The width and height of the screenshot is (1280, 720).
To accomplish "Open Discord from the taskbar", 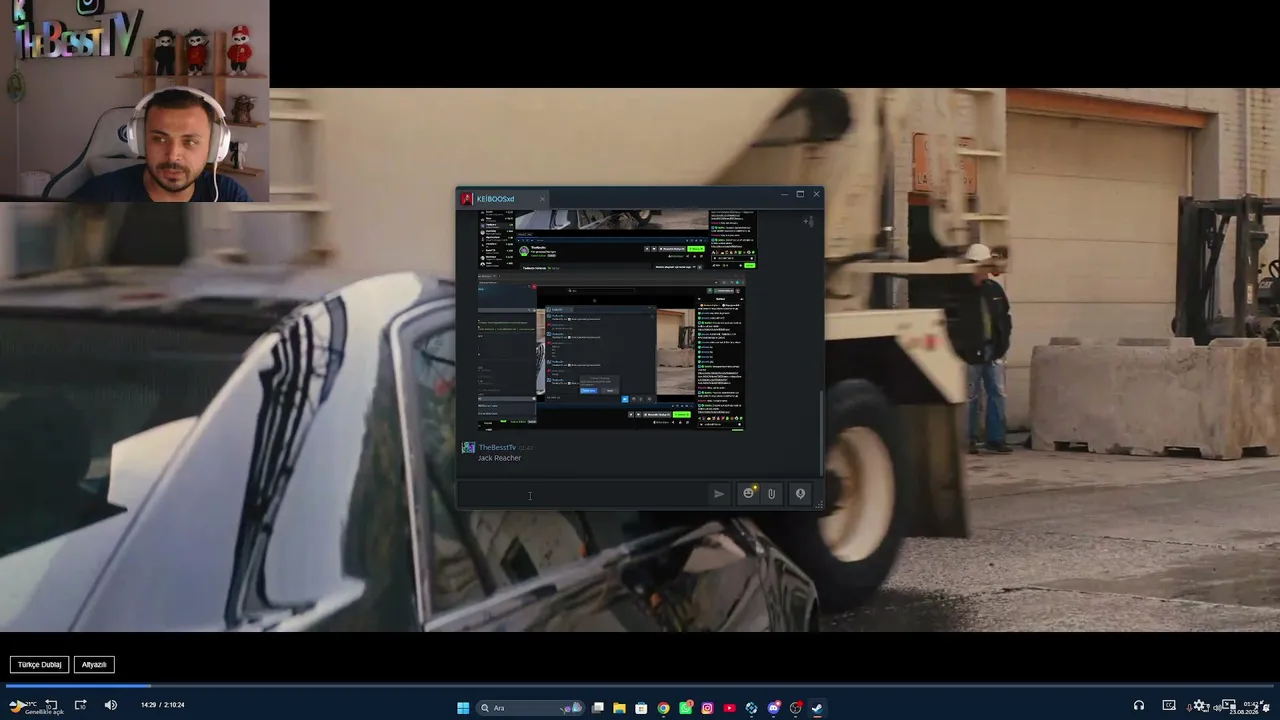I will point(773,708).
